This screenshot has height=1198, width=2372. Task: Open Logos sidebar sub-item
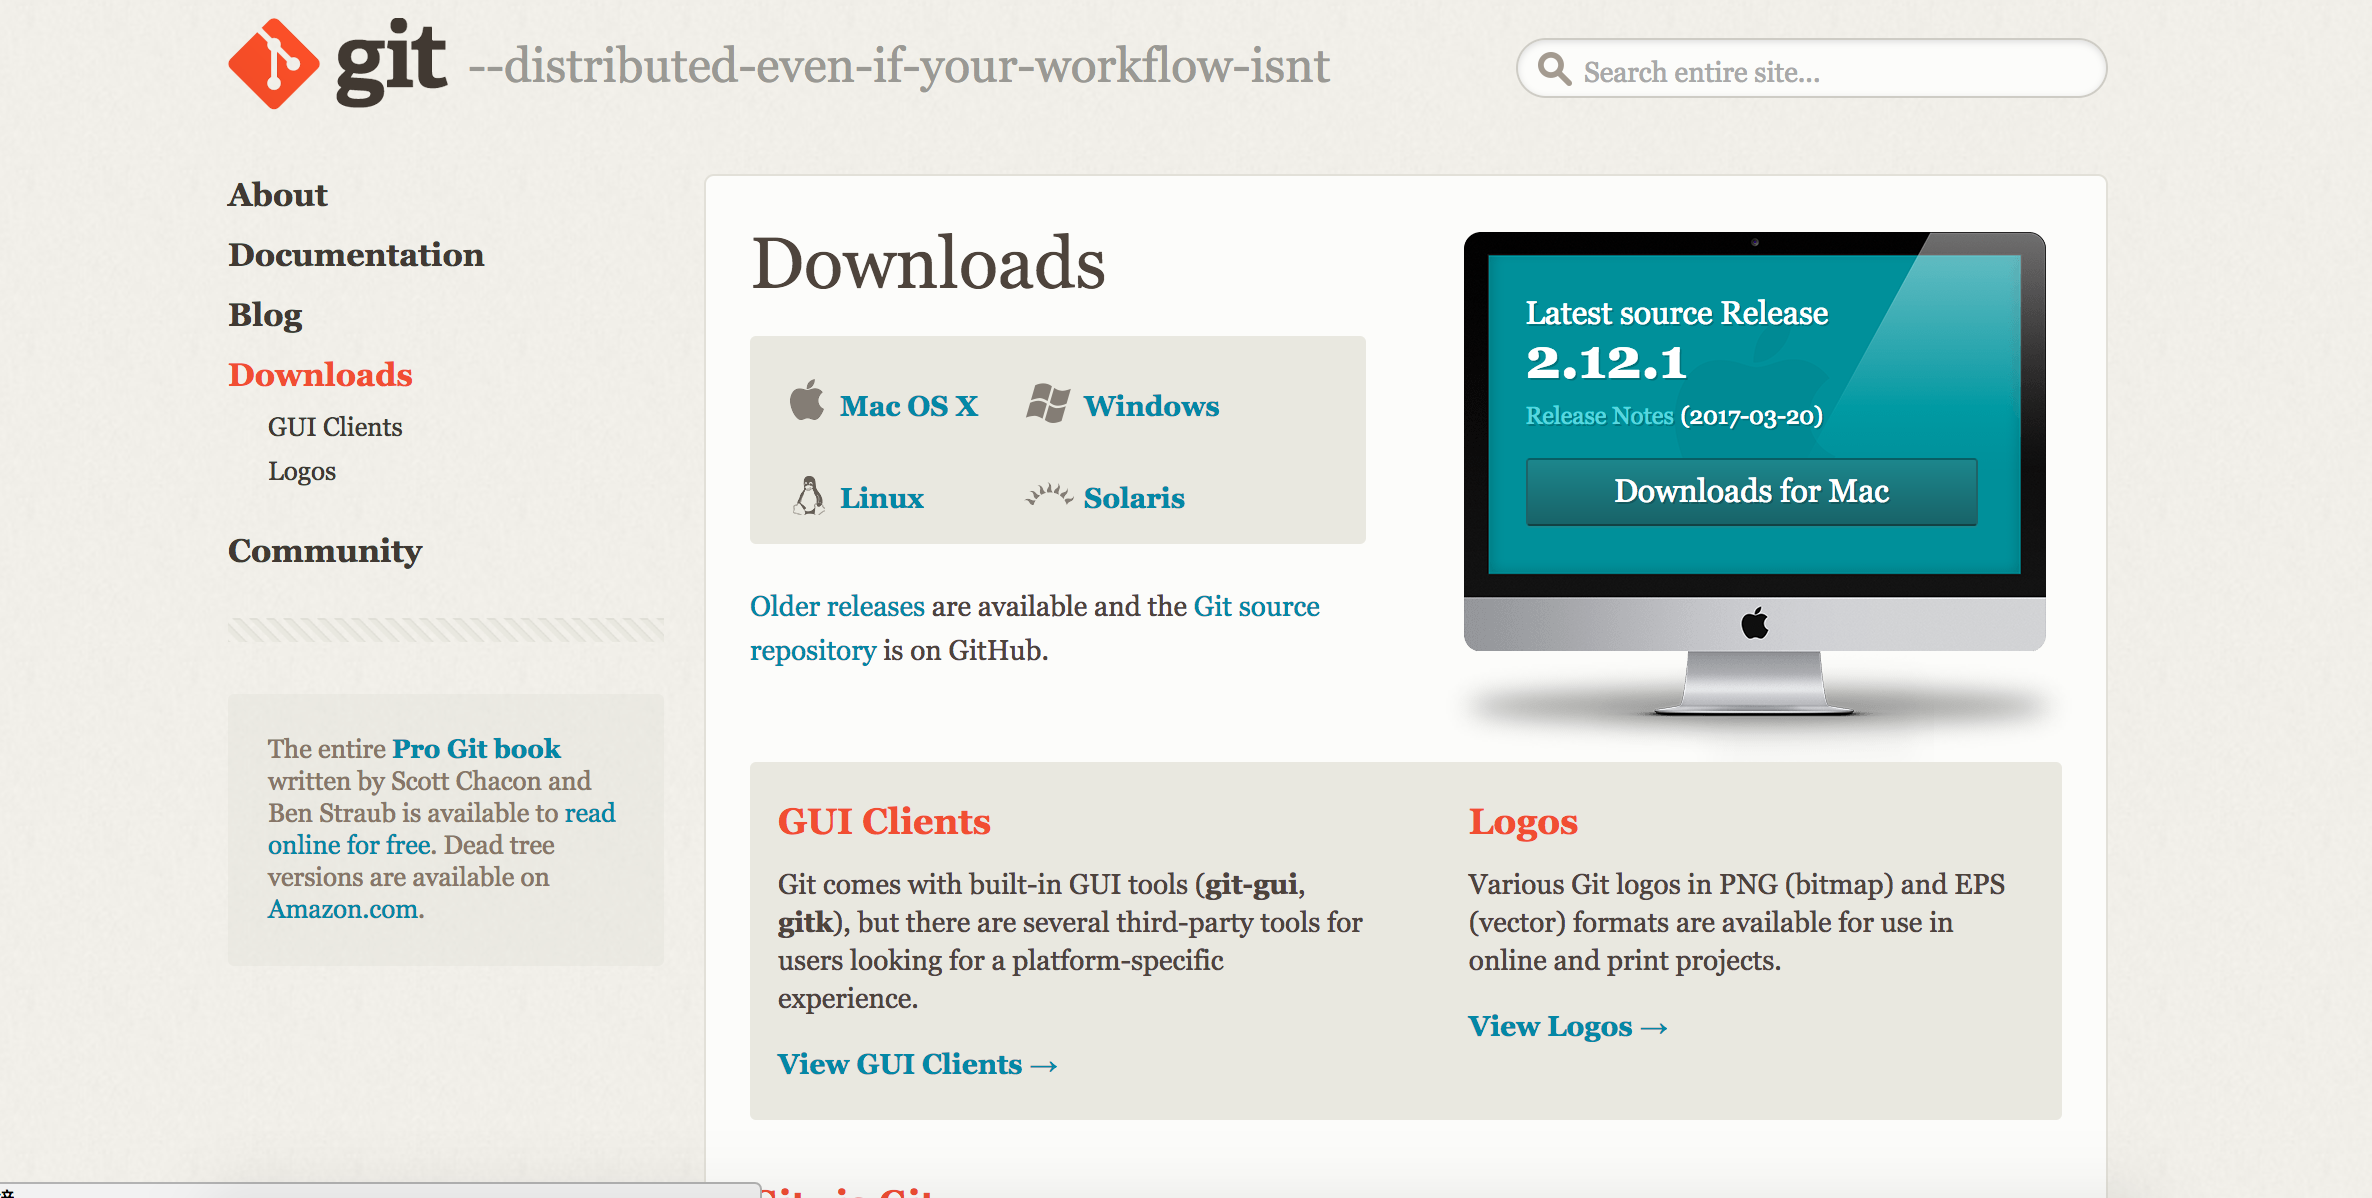click(x=302, y=471)
